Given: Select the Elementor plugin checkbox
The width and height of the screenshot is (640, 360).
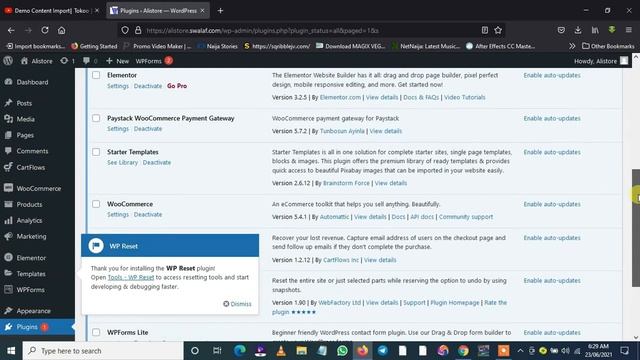Looking at the screenshot, I should pyautogui.click(x=96, y=75).
